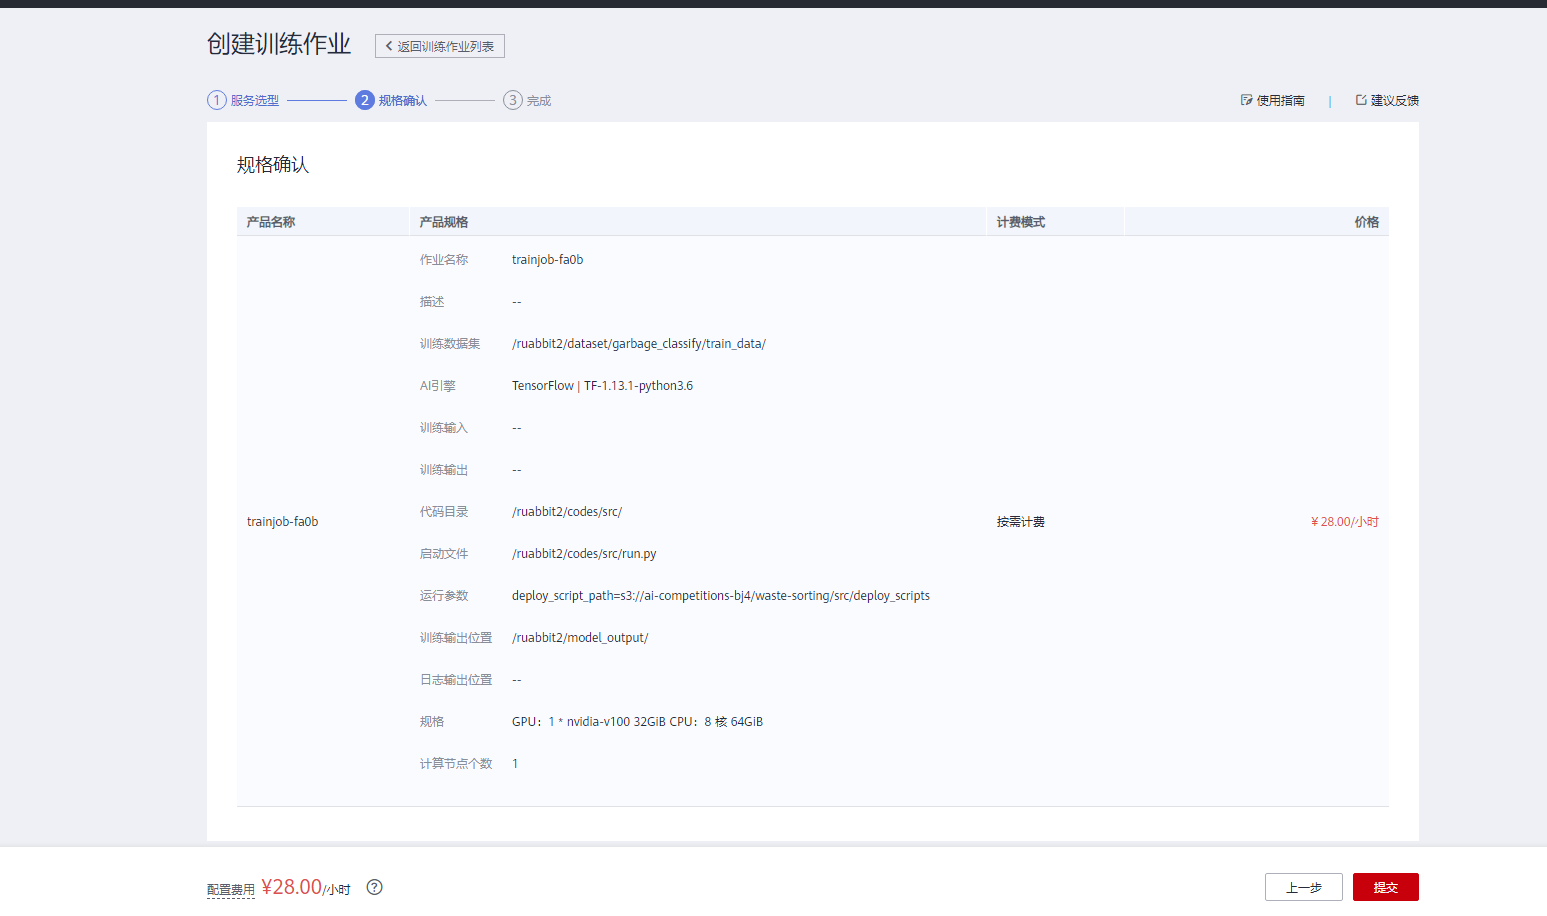Click the 描述 label
The height and width of the screenshot is (916, 1547).
click(x=432, y=302)
